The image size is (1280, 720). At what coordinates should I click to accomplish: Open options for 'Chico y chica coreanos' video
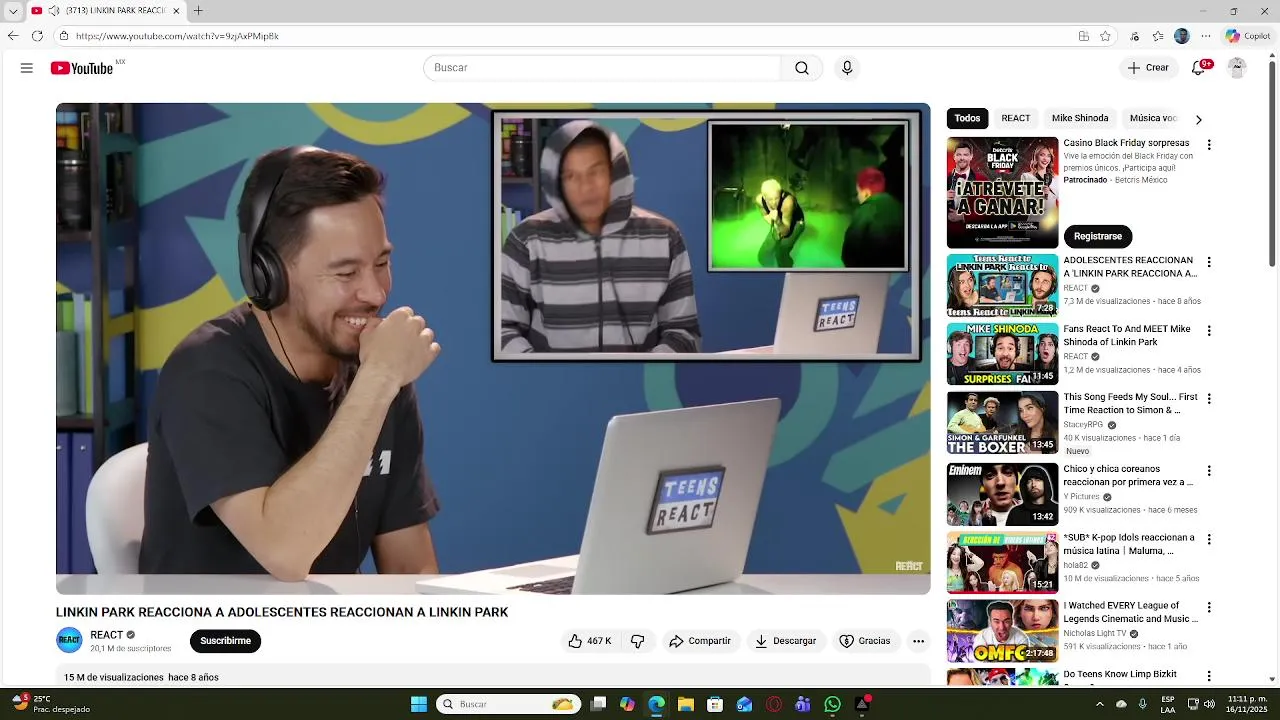pos(1209,471)
